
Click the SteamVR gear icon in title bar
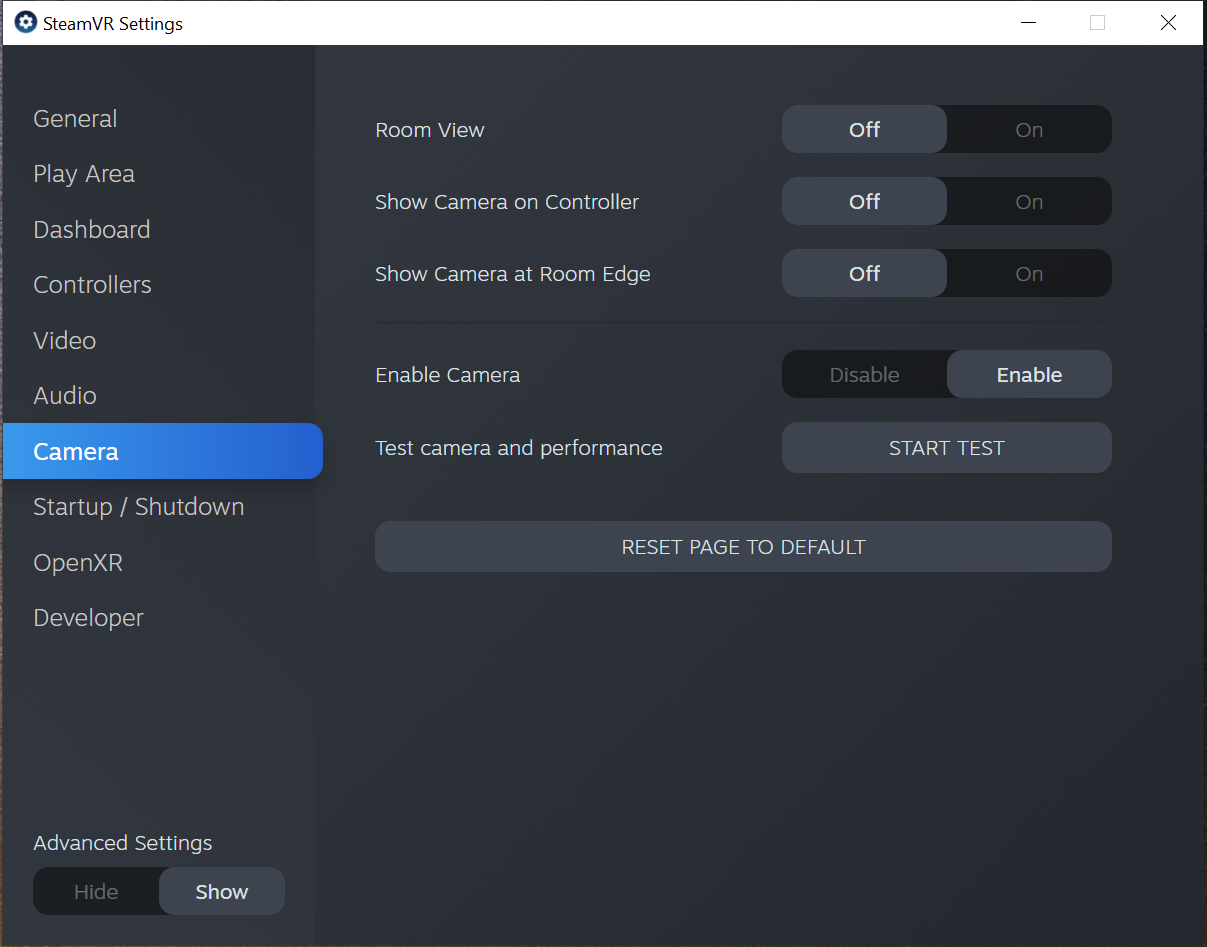pos(26,22)
